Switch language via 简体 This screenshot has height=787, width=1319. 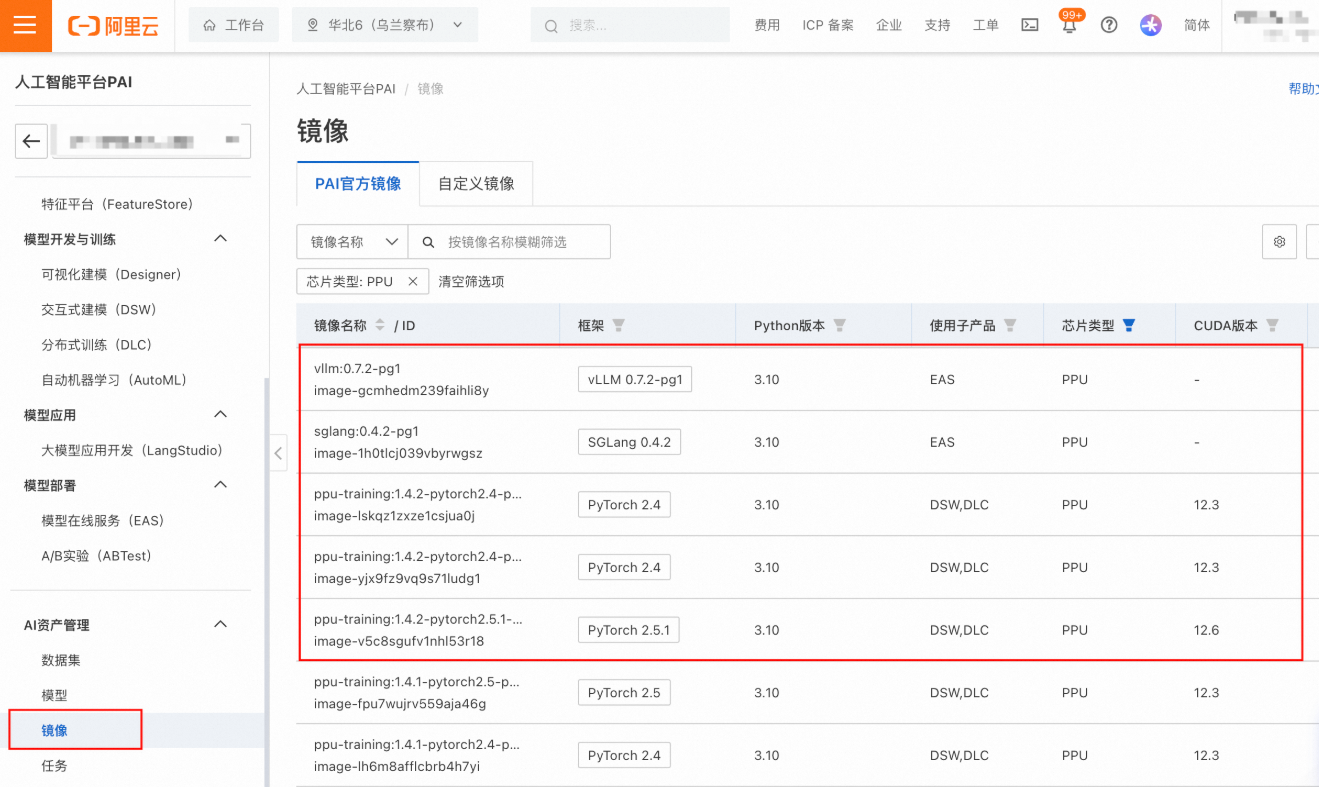(1197, 25)
